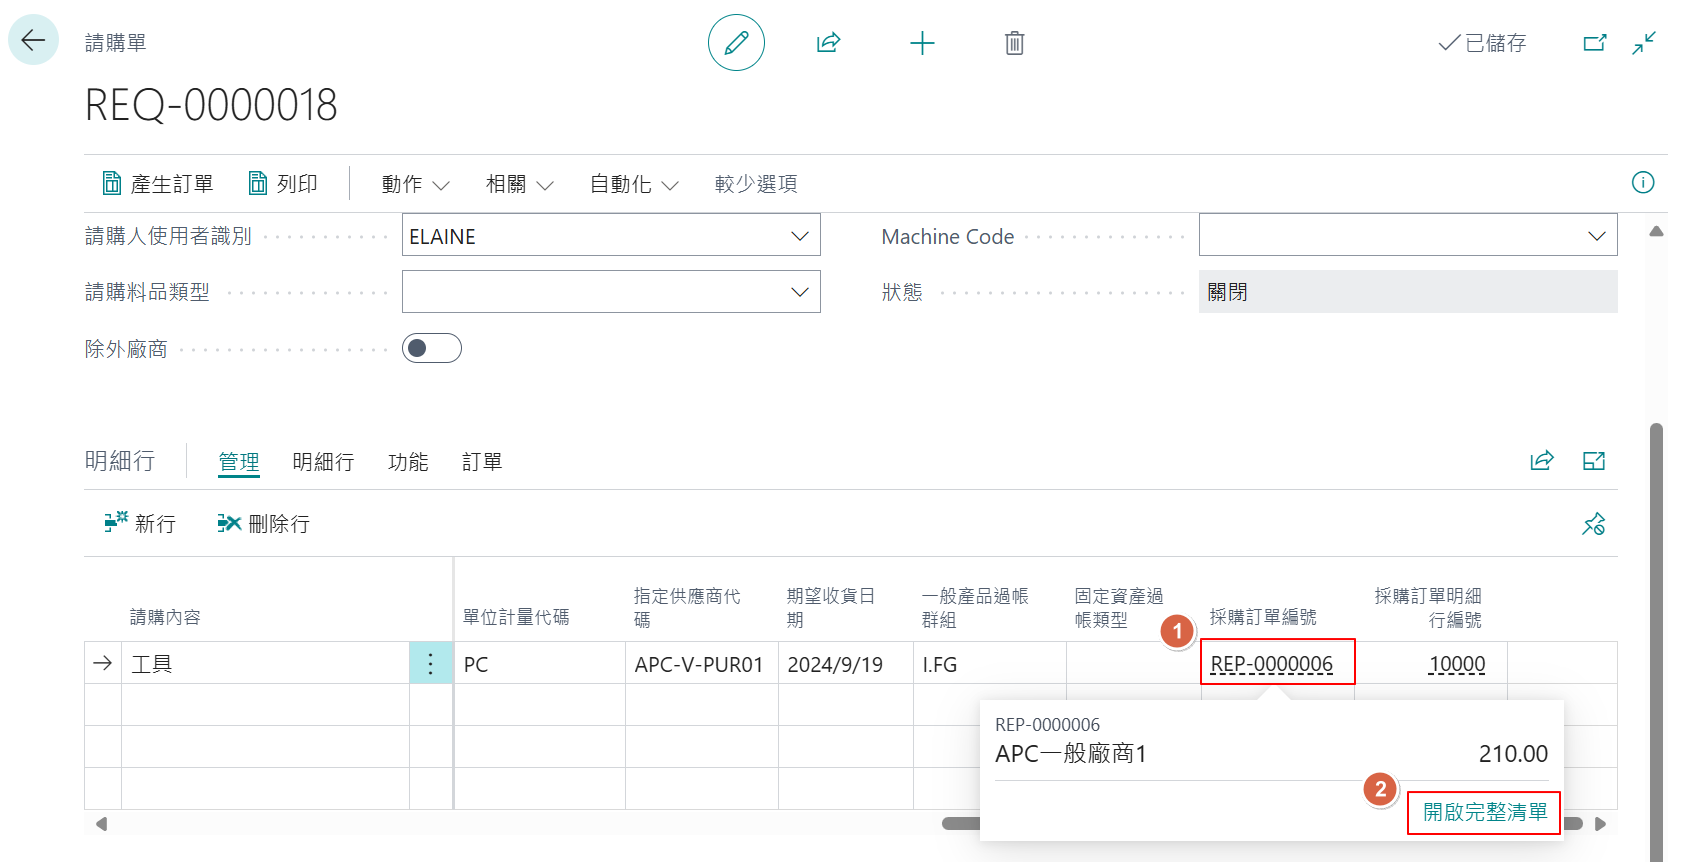Click the pencil edit icon
The width and height of the screenshot is (1707, 862).
pyautogui.click(x=736, y=42)
